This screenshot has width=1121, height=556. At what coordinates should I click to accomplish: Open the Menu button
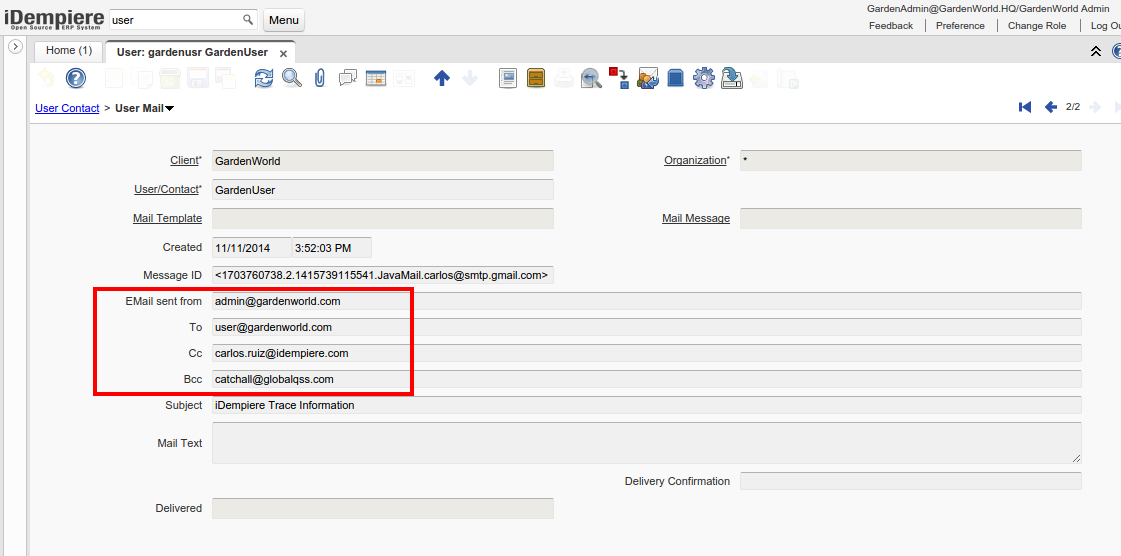(x=284, y=20)
